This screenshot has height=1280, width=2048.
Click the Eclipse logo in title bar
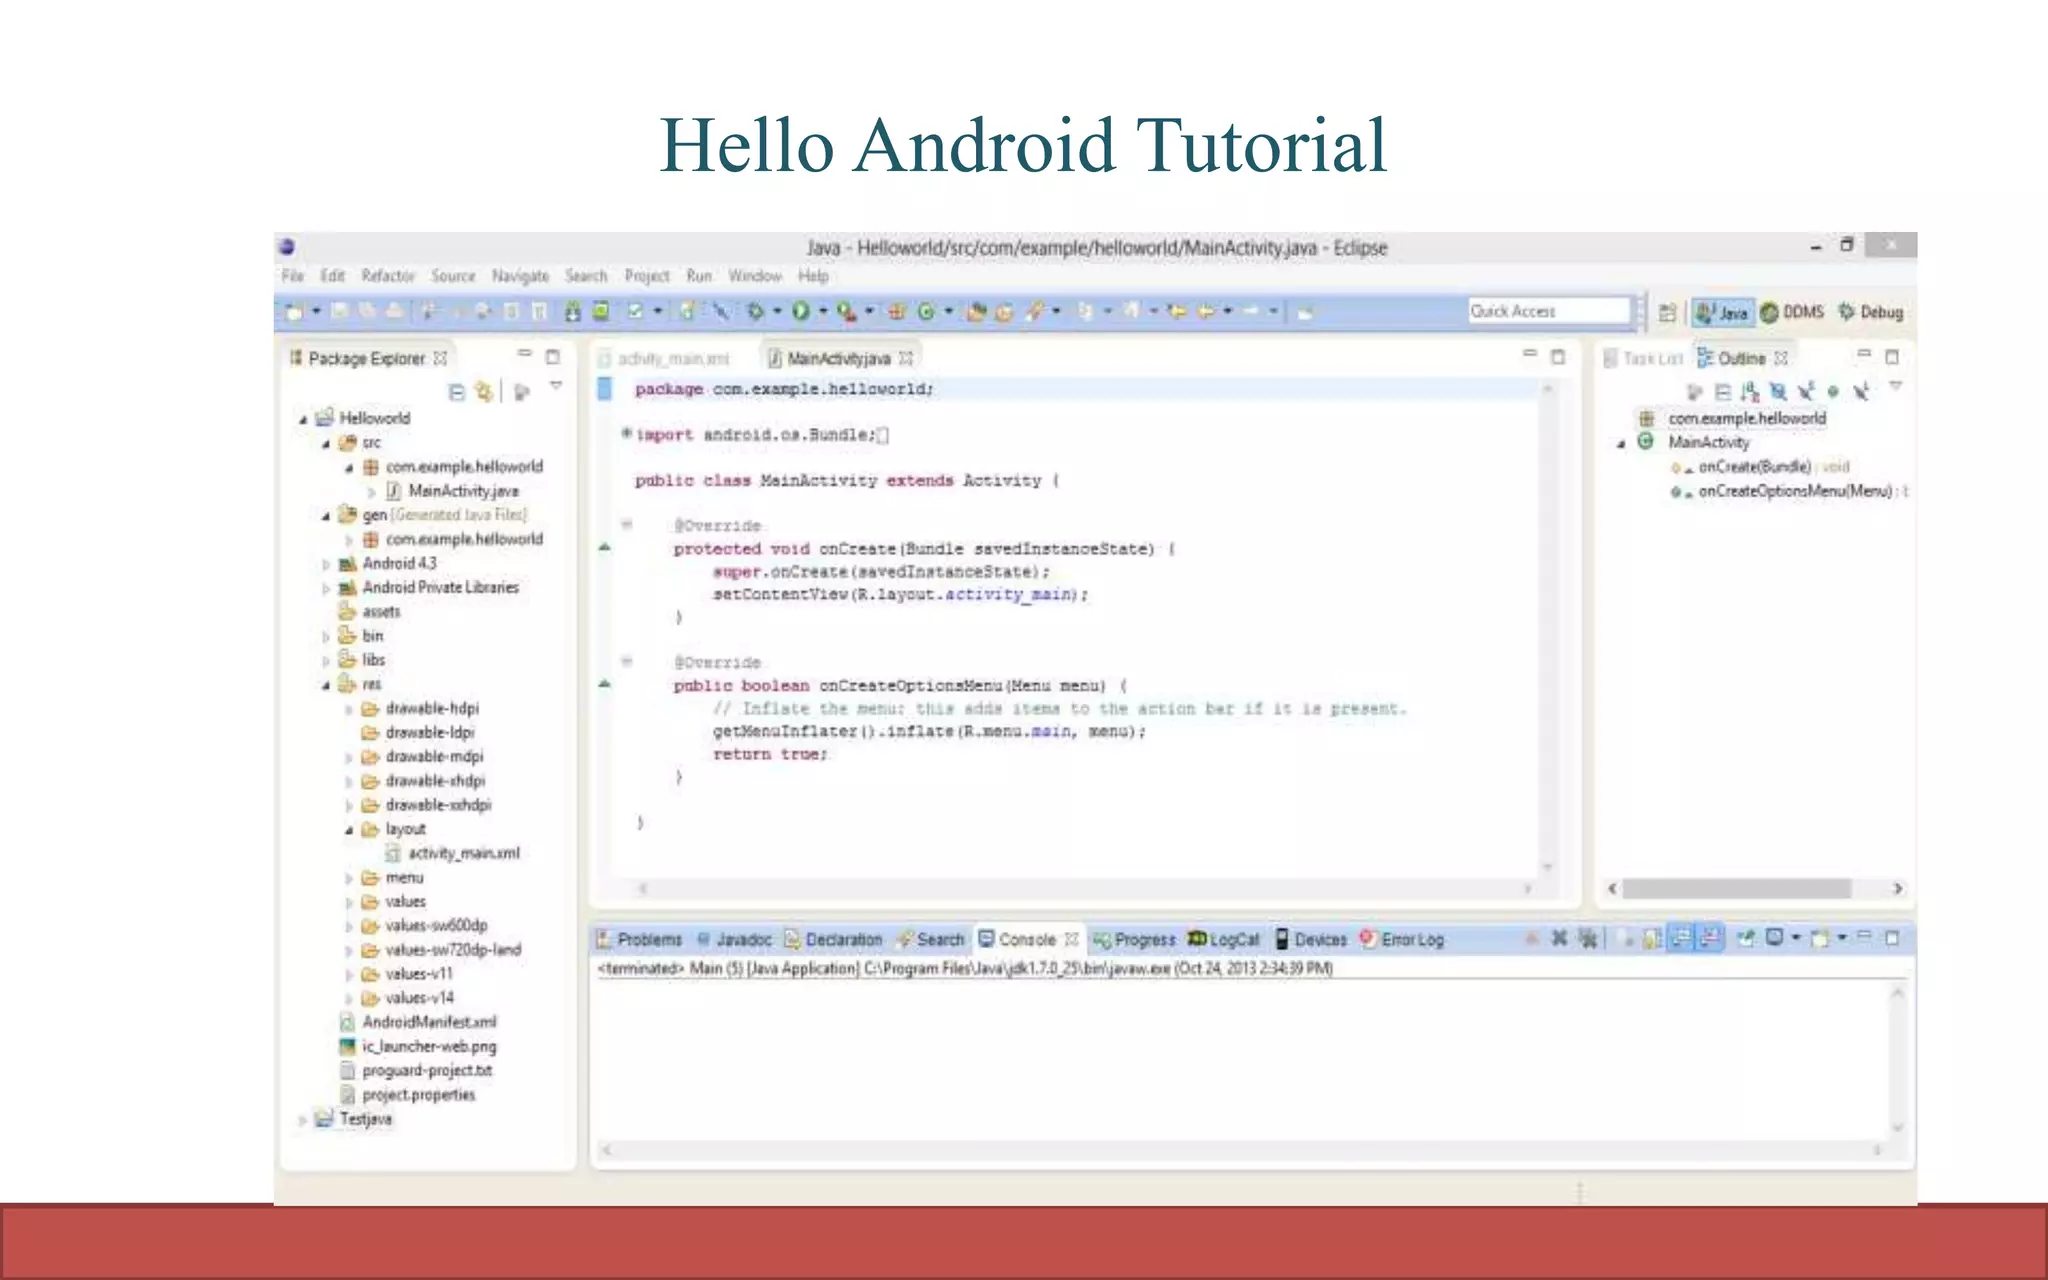point(287,247)
